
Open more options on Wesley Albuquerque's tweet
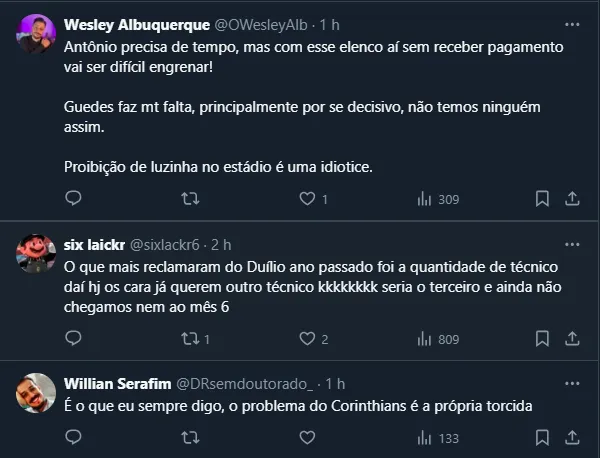click(572, 23)
